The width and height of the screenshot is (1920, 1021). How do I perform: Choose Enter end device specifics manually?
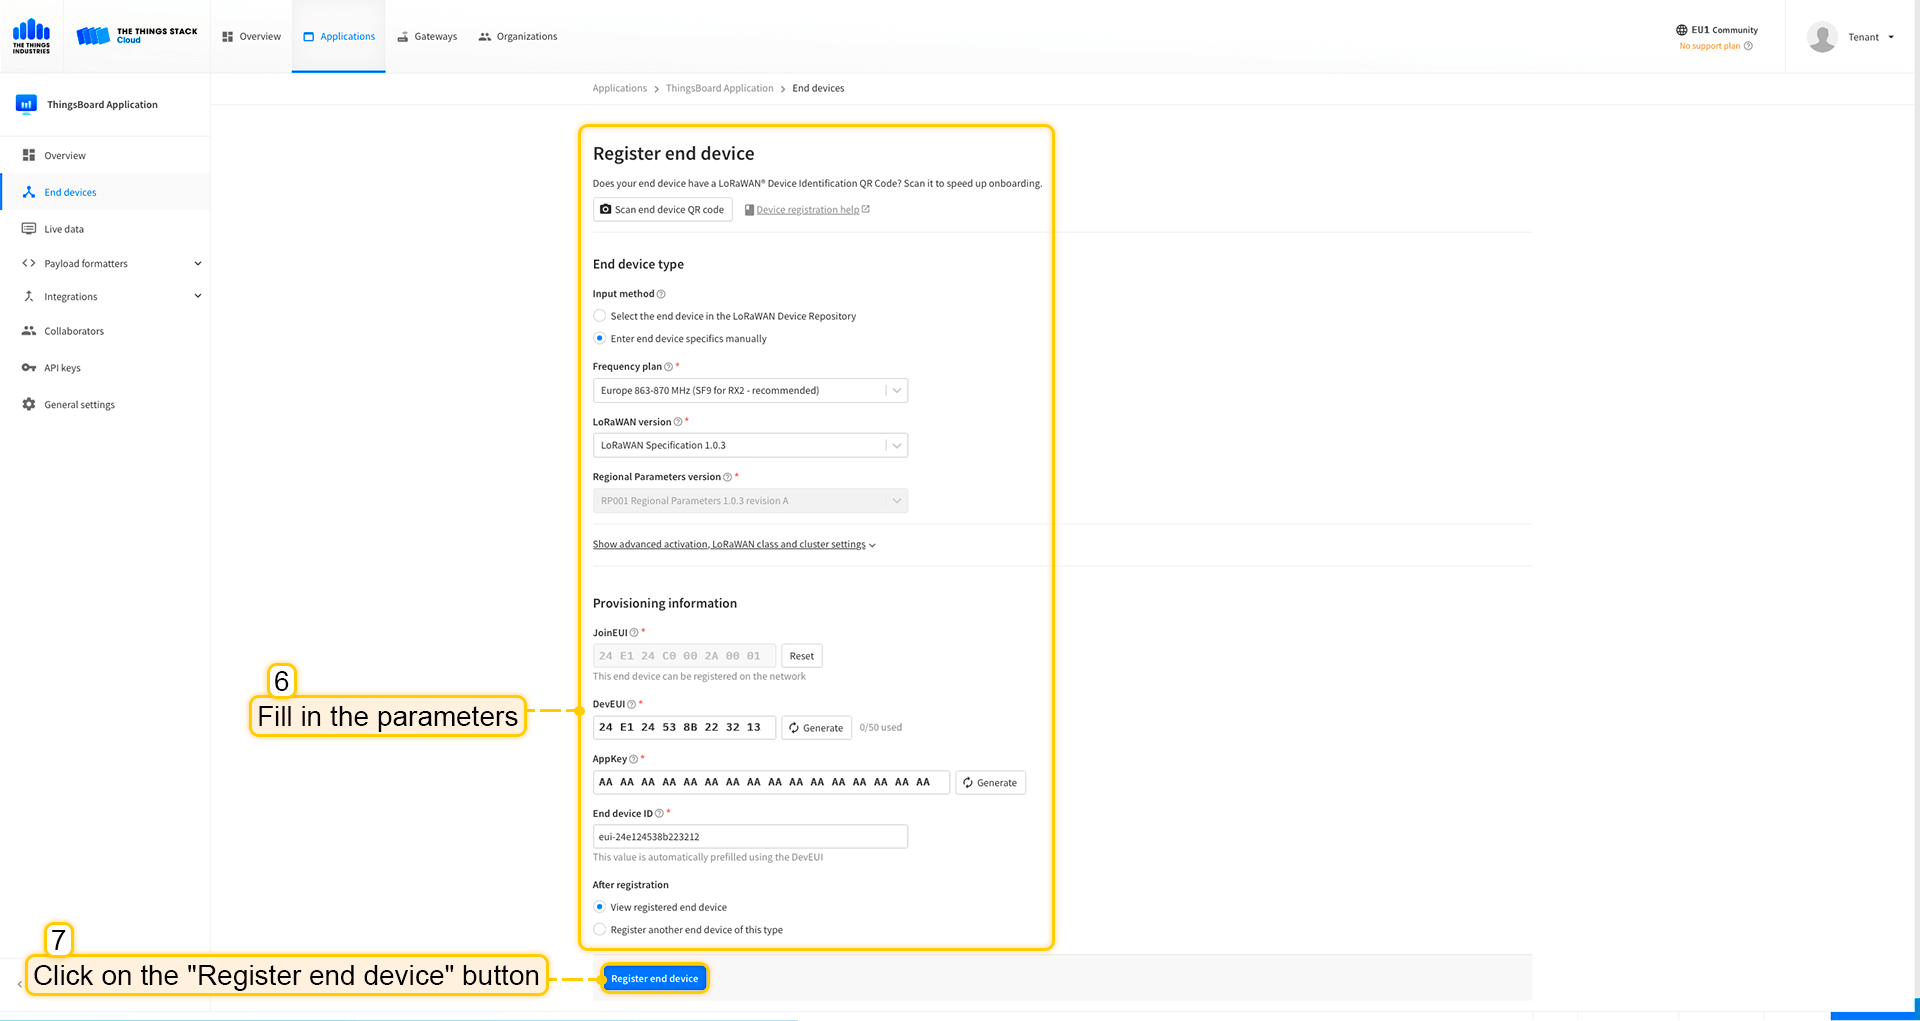(x=600, y=339)
